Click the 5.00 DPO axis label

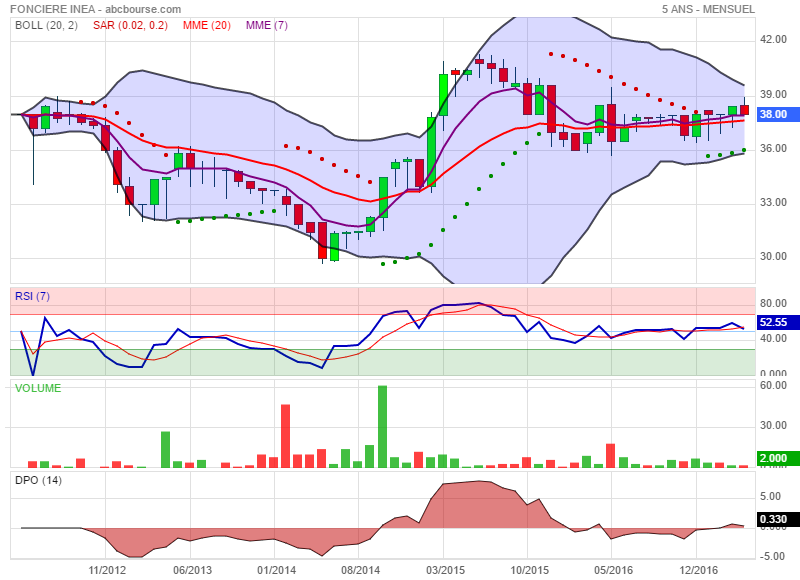tap(770, 496)
